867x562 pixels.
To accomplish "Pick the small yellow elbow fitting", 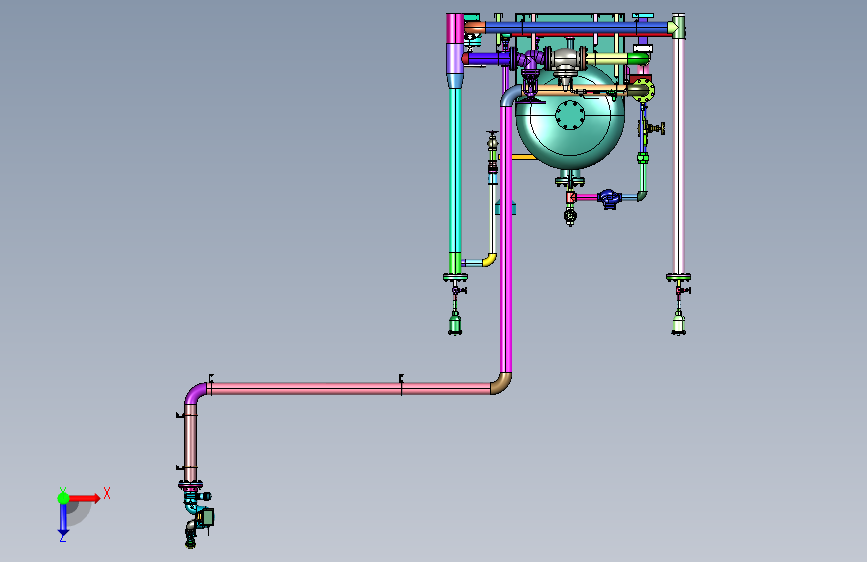I will click(x=489, y=259).
